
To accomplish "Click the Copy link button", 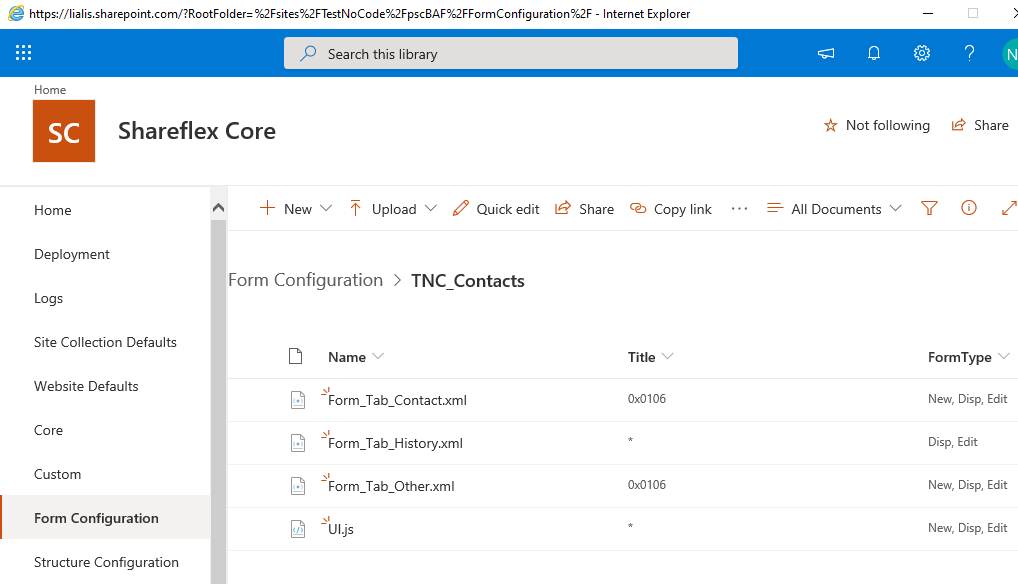I will point(671,209).
